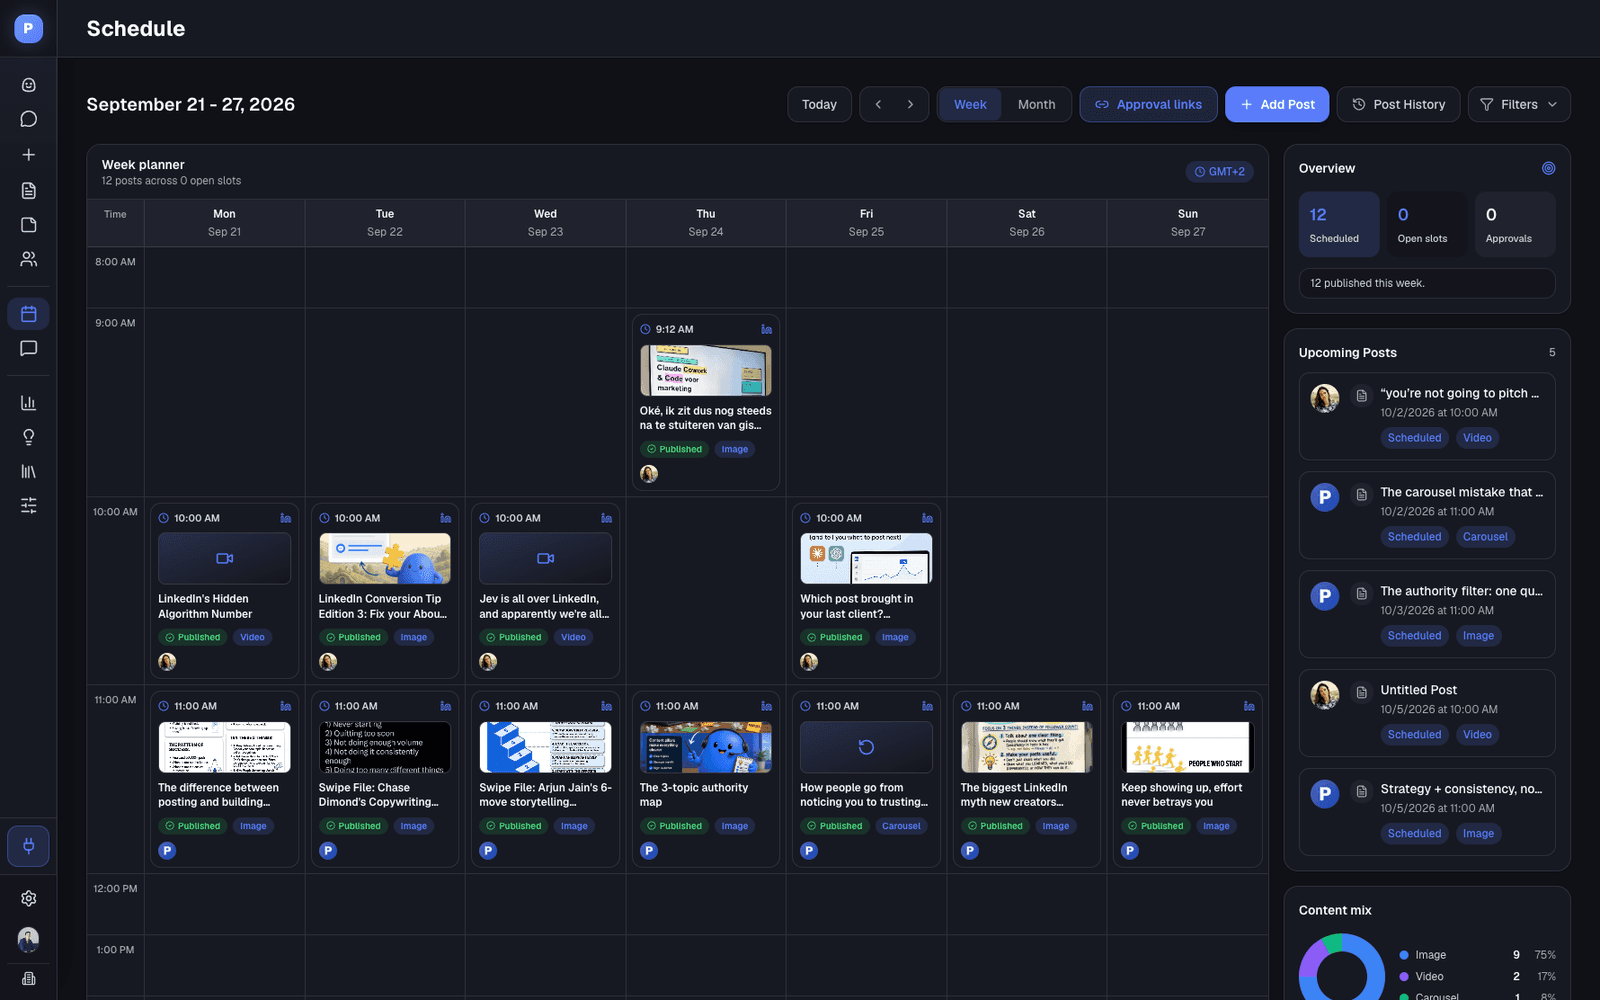This screenshot has width=1600, height=1000.
Task: Open the LinkedIn's Hidden Algorithm Number post
Action: [224, 591]
